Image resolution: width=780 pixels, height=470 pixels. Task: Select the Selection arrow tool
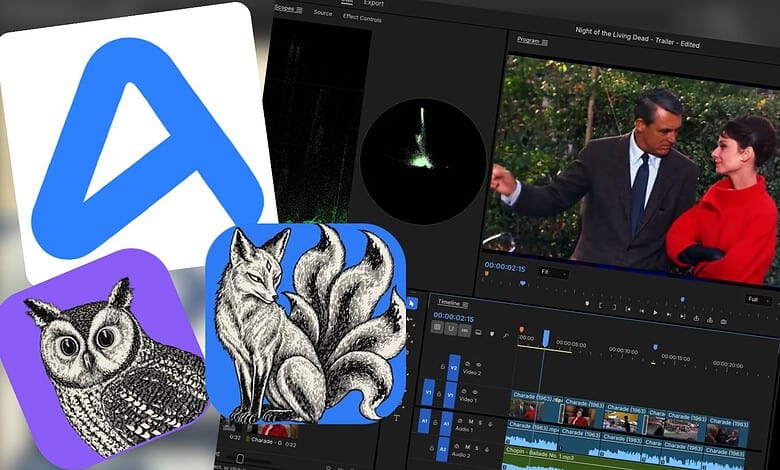(x=412, y=303)
